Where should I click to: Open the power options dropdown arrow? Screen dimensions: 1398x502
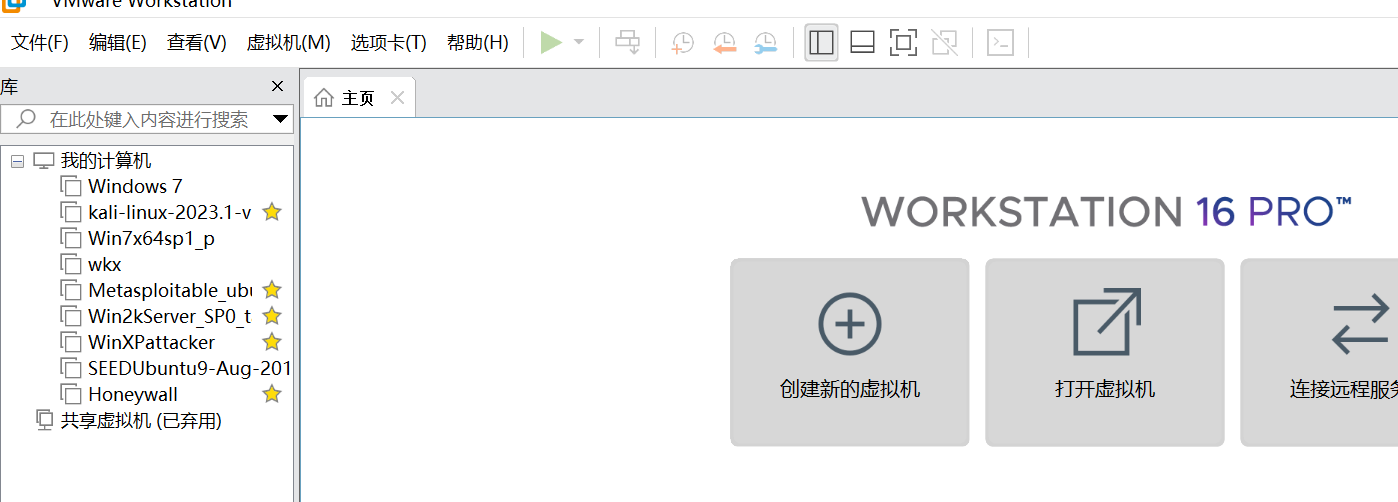579,43
